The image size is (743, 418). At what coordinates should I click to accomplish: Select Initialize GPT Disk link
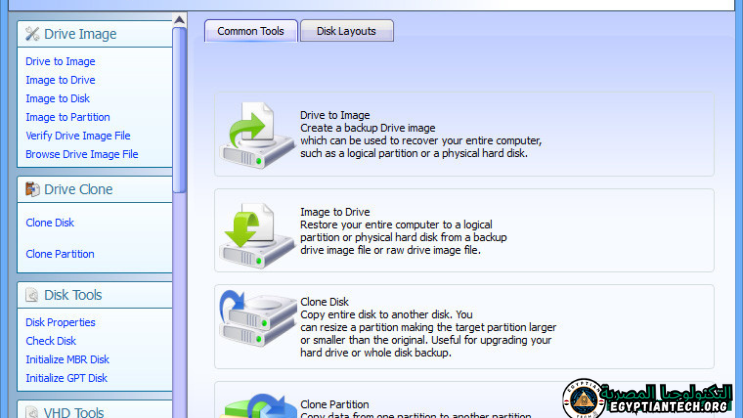coord(66,378)
